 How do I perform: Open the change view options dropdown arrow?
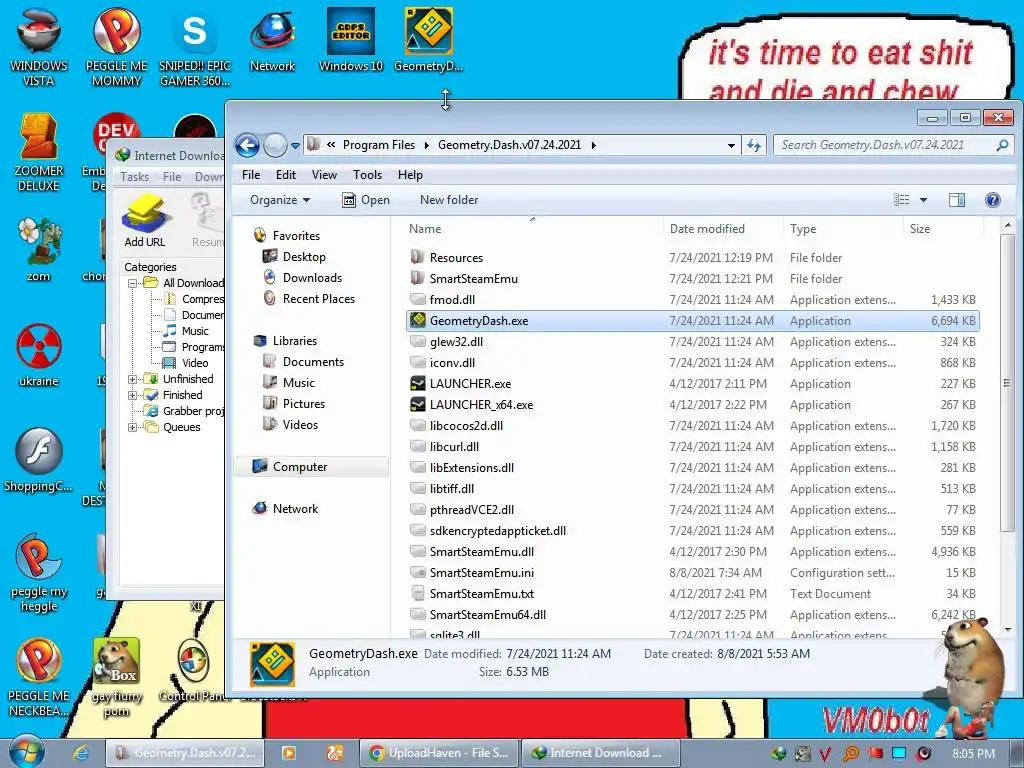point(923,200)
